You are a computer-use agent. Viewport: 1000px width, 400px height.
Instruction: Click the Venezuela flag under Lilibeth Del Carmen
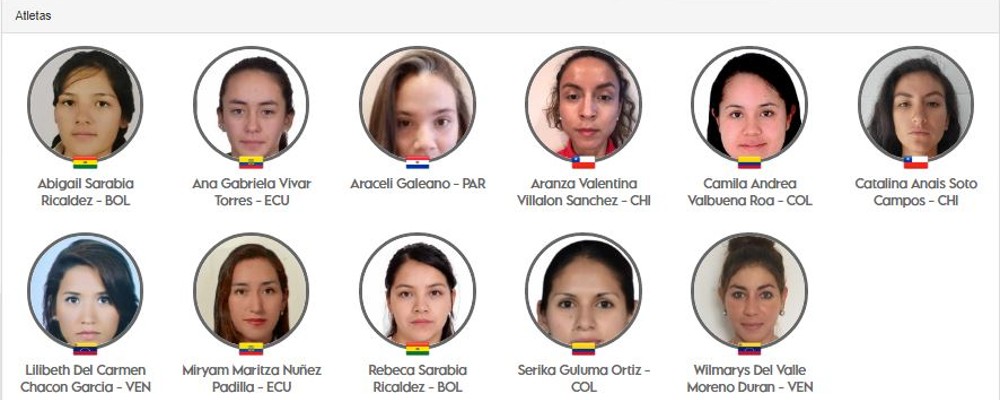click(85, 349)
